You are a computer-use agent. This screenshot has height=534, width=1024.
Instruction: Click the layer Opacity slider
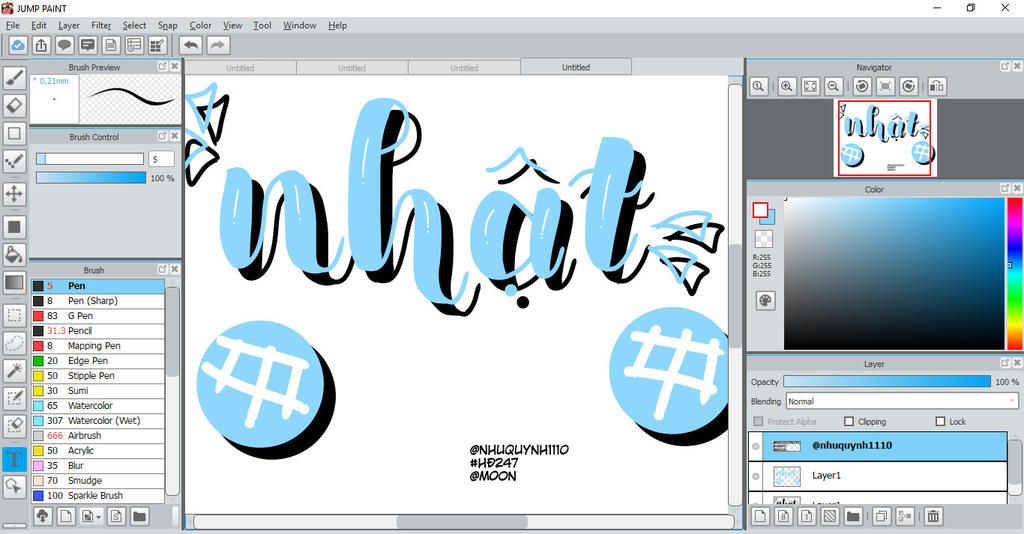(887, 382)
